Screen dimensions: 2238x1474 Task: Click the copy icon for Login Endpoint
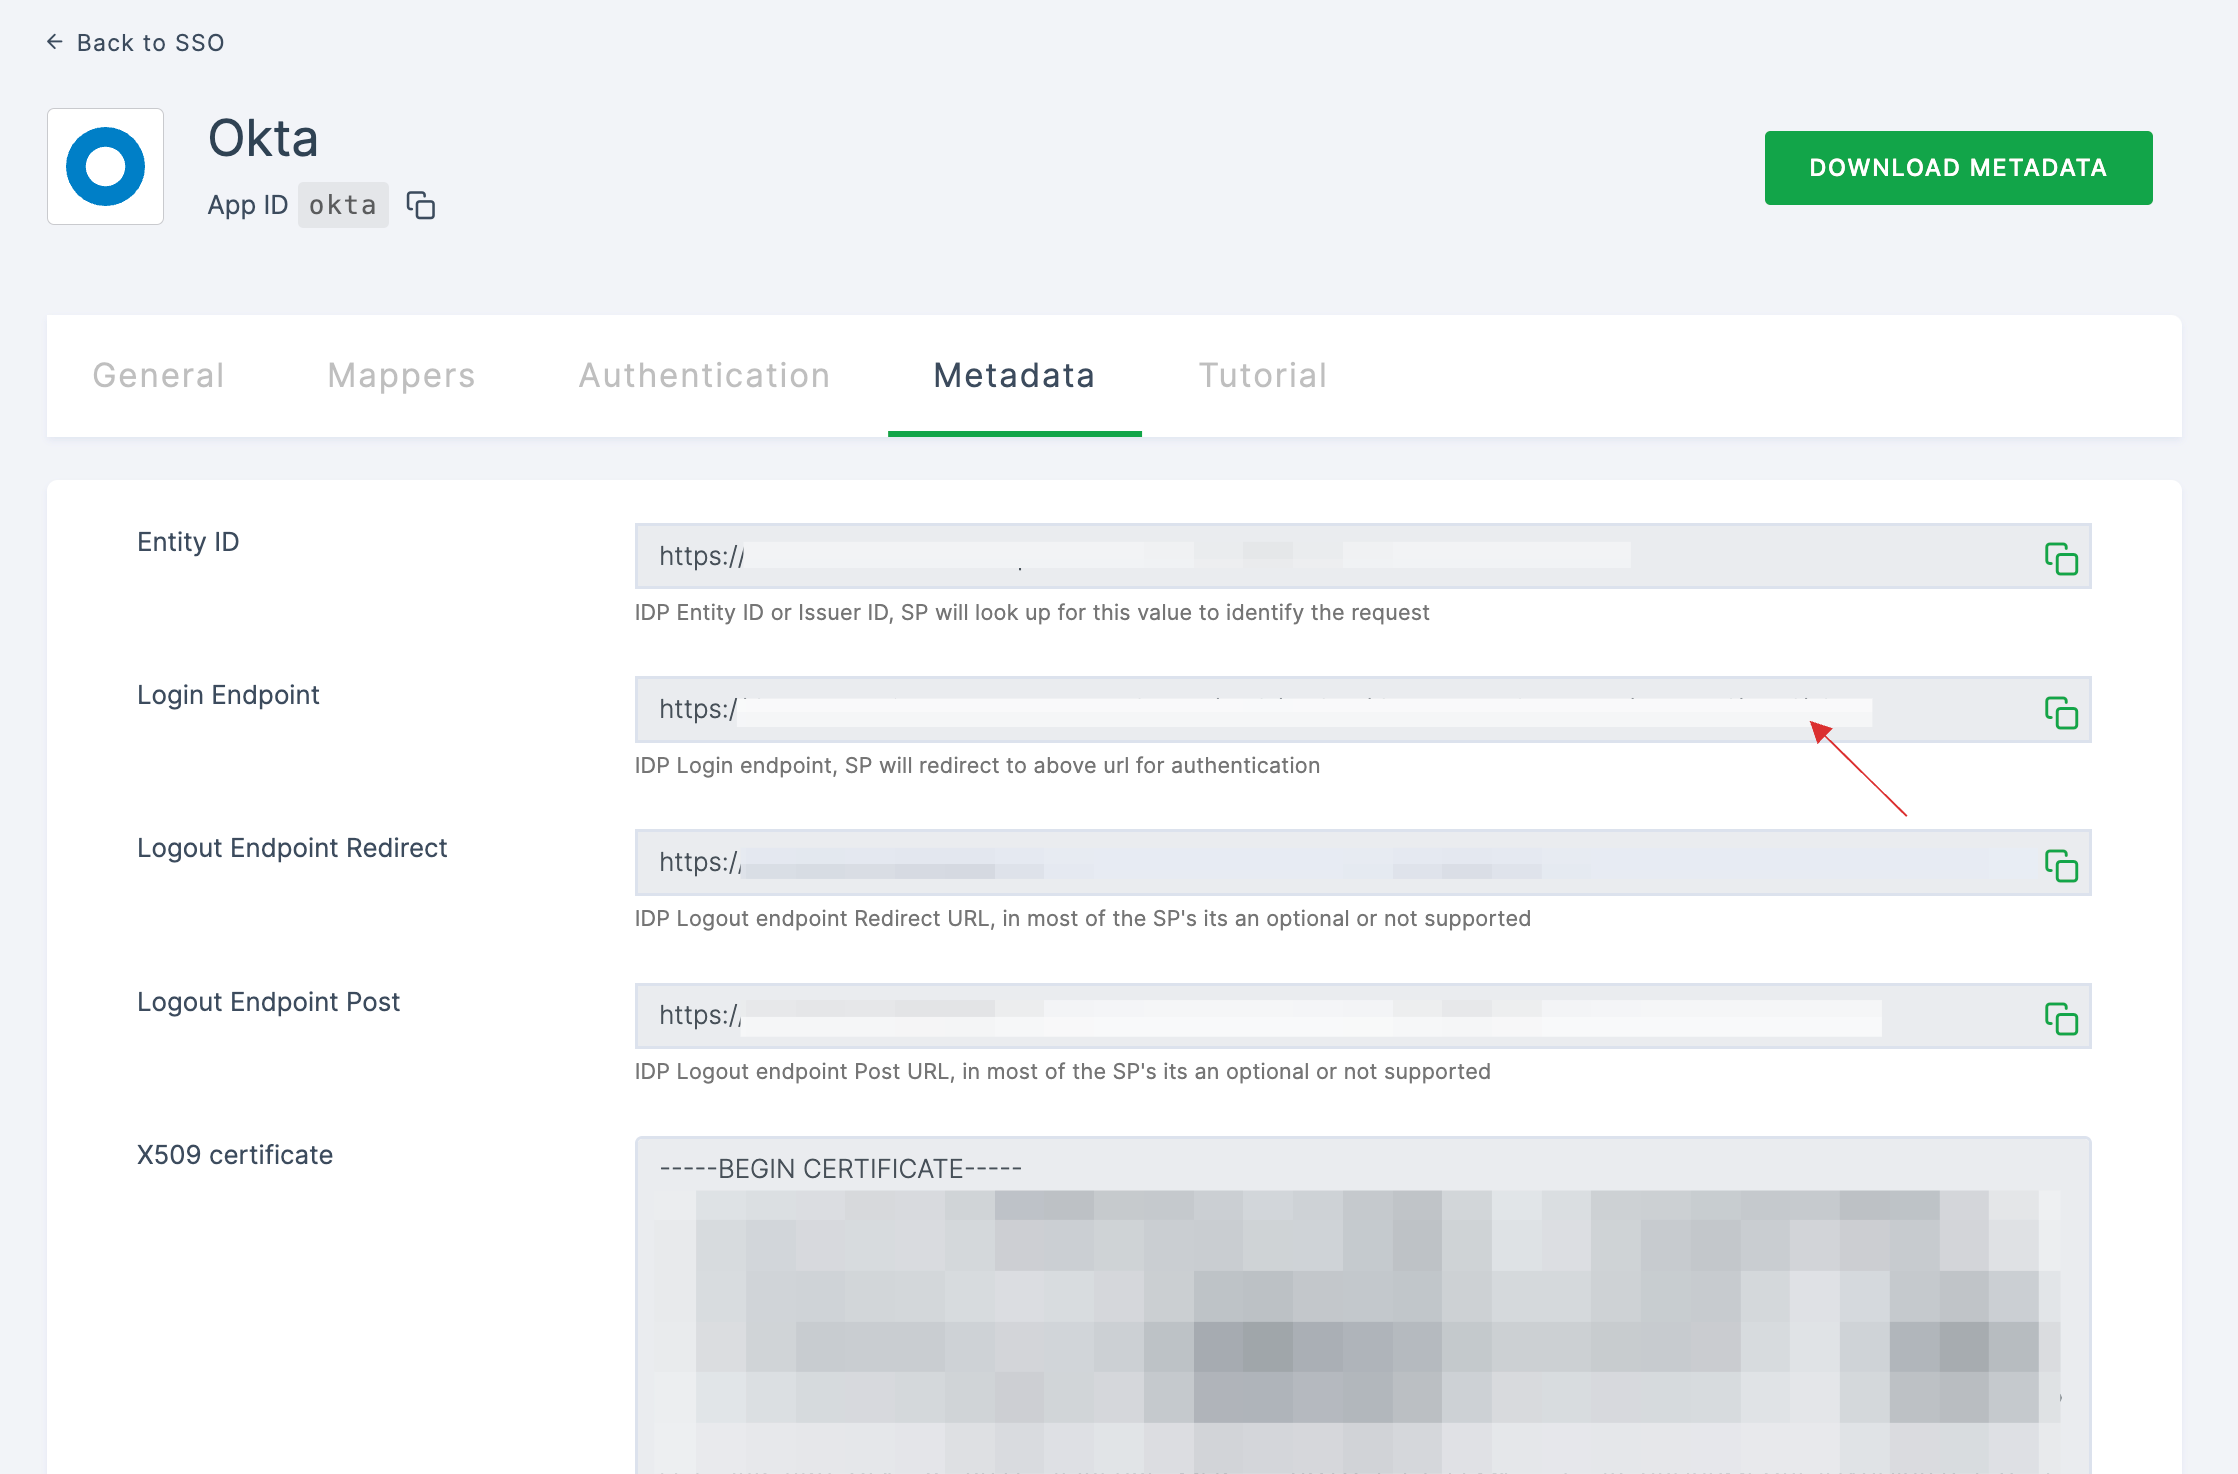2059,711
